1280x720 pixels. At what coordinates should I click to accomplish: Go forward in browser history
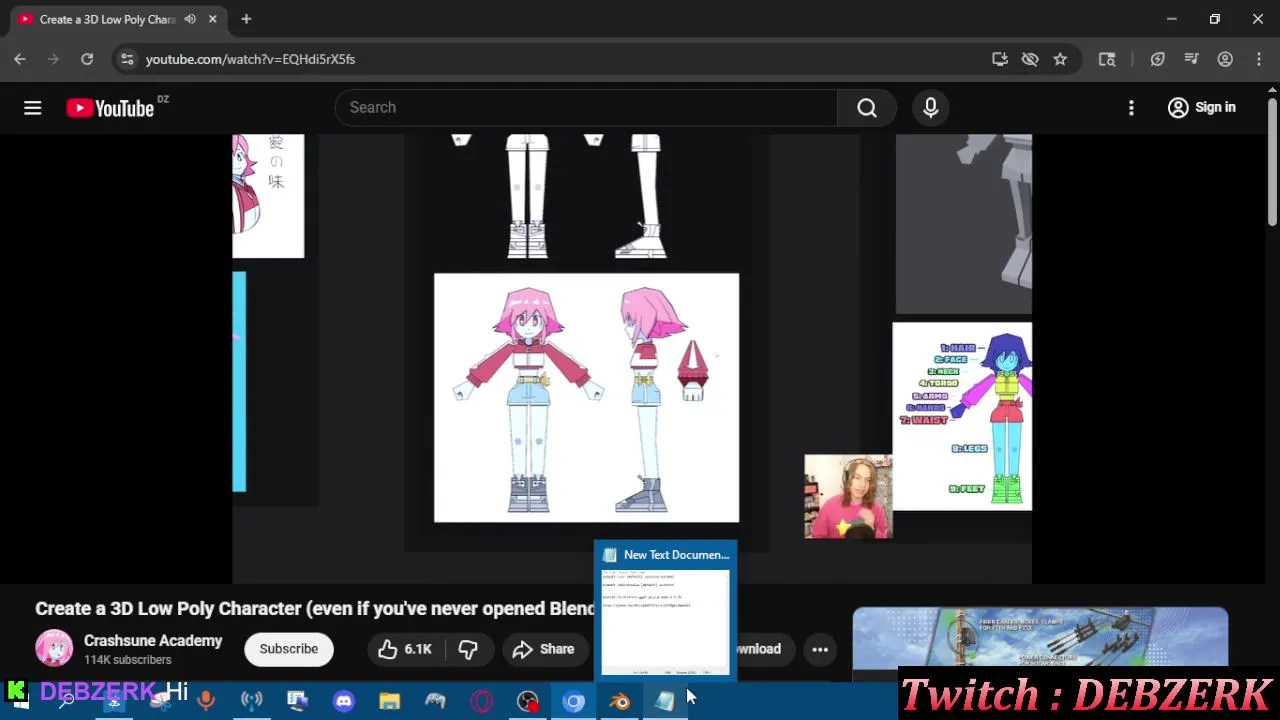point(54,59)
